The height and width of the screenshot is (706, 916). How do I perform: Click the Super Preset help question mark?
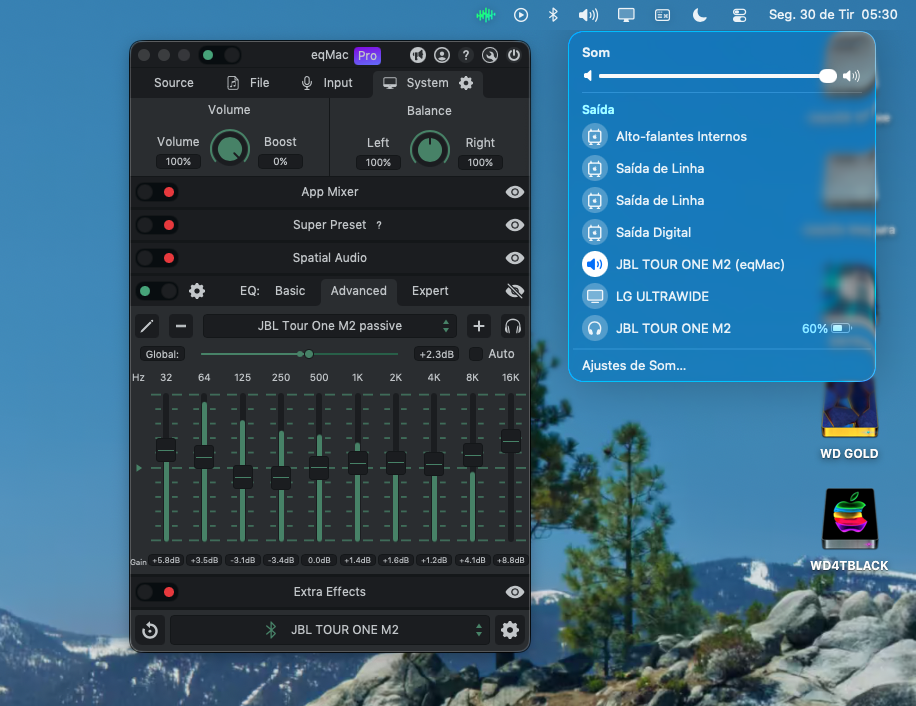(x=379, y=225)
